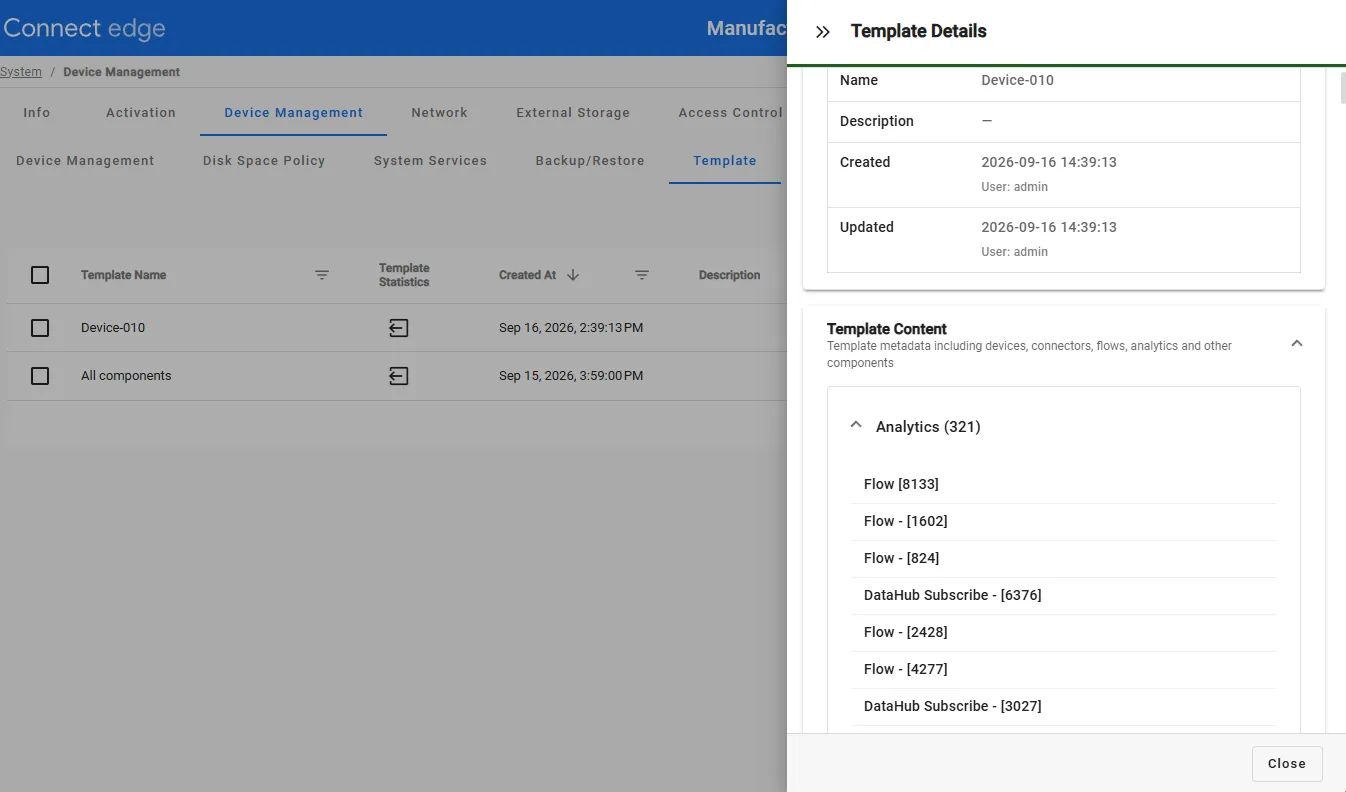Image resolution: width=1346 pixels, height=792 pixels.
Task: Toggle the select-all templates checkbox
Action: pyautogui.click(x=40, y=275)
